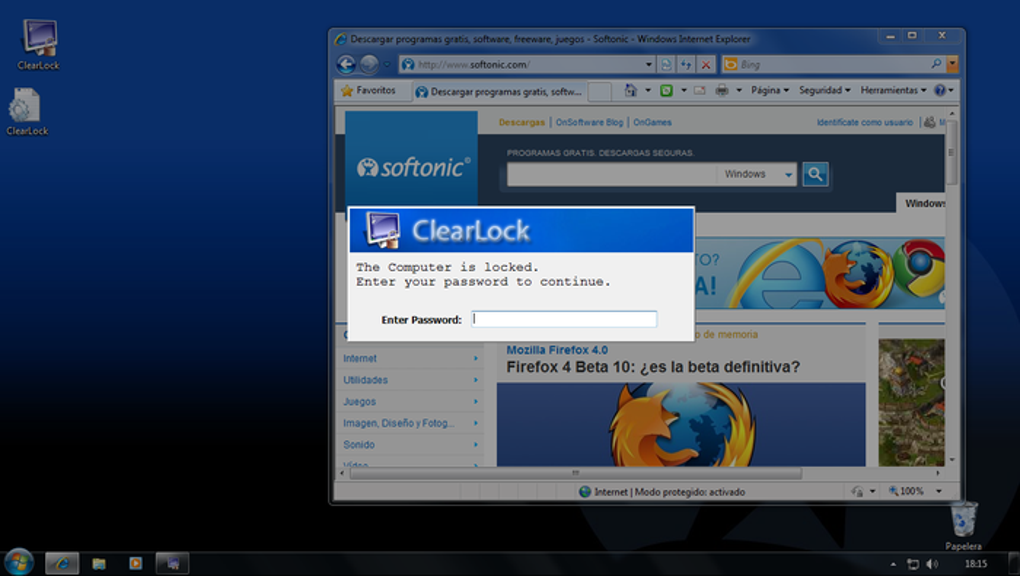1020x576 pixels.
Task: Click the green feeds icon in command bar
Action: click(x=666, y=90)
